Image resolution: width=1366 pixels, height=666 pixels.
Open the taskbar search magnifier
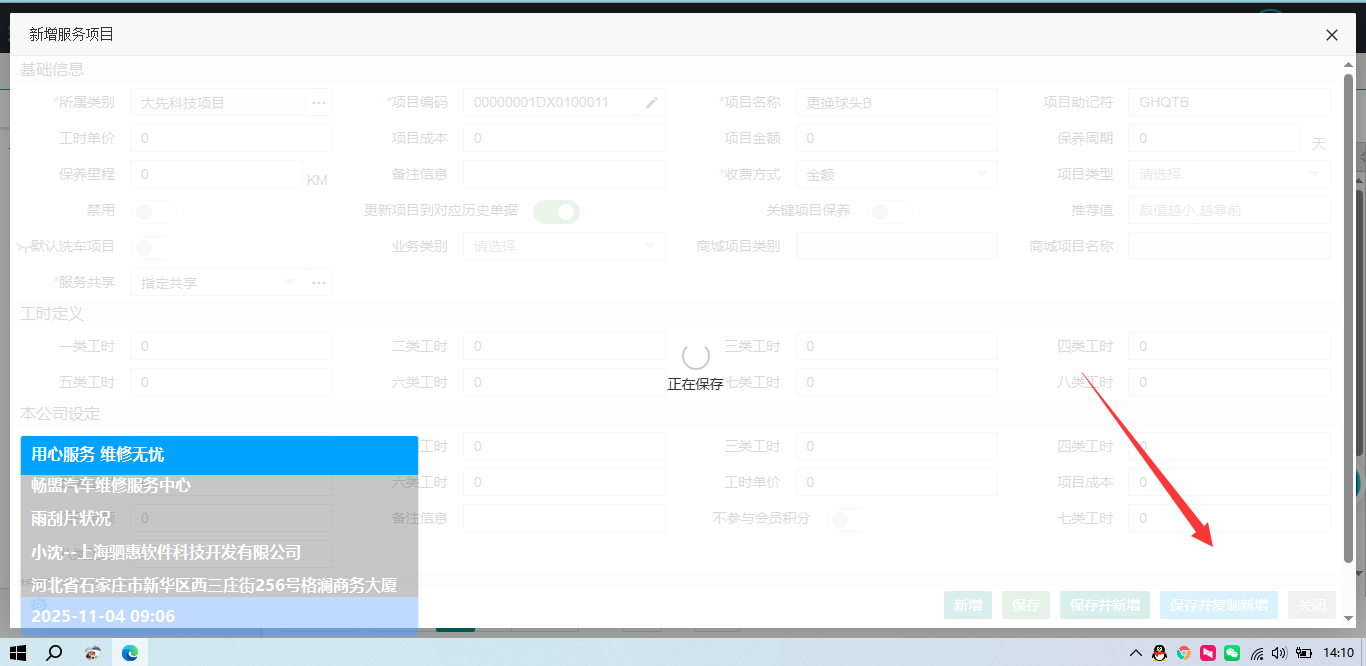pyautogui.click(x=54, y=653)
